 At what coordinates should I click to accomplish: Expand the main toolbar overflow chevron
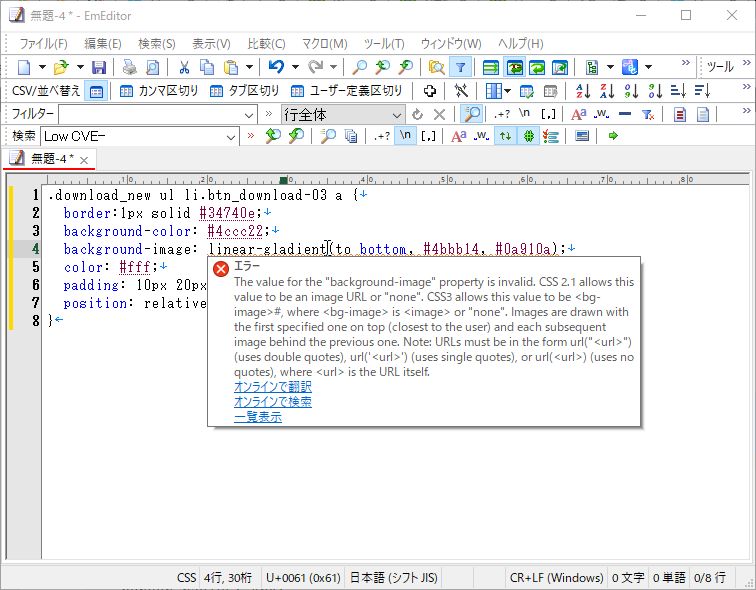pos(685,63)
